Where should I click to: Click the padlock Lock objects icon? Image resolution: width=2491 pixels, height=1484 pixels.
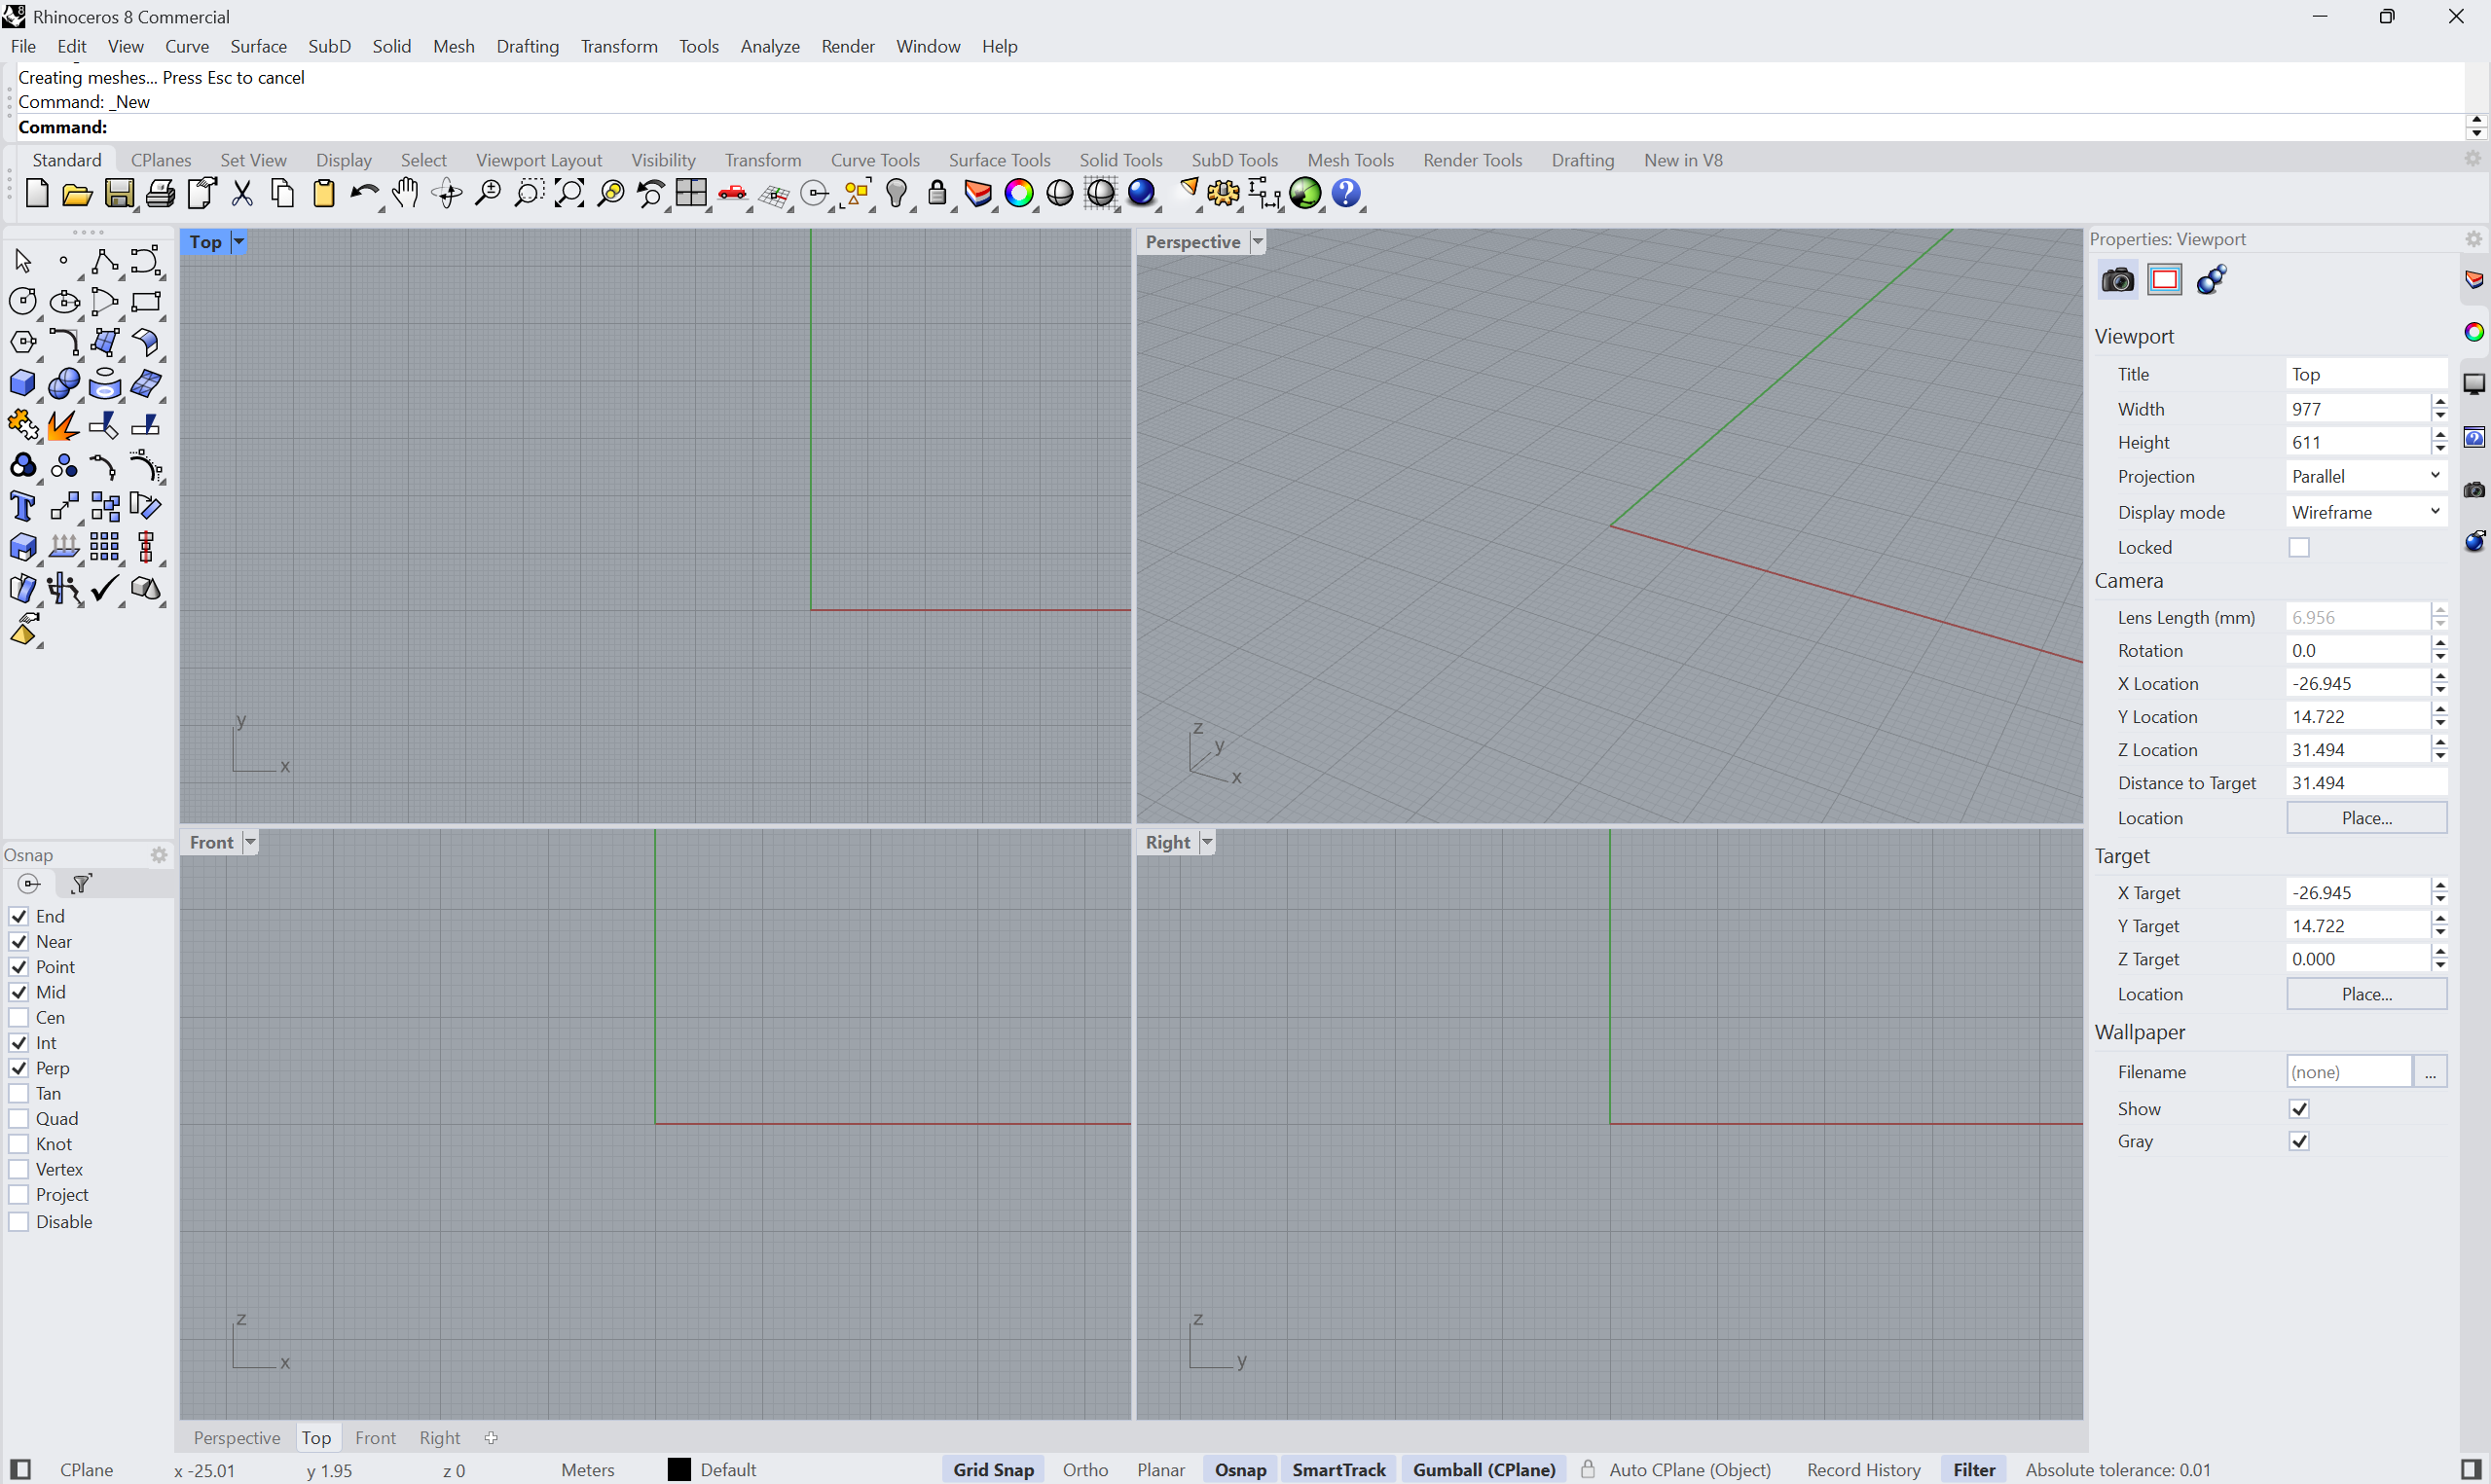(x=937, y=193)
